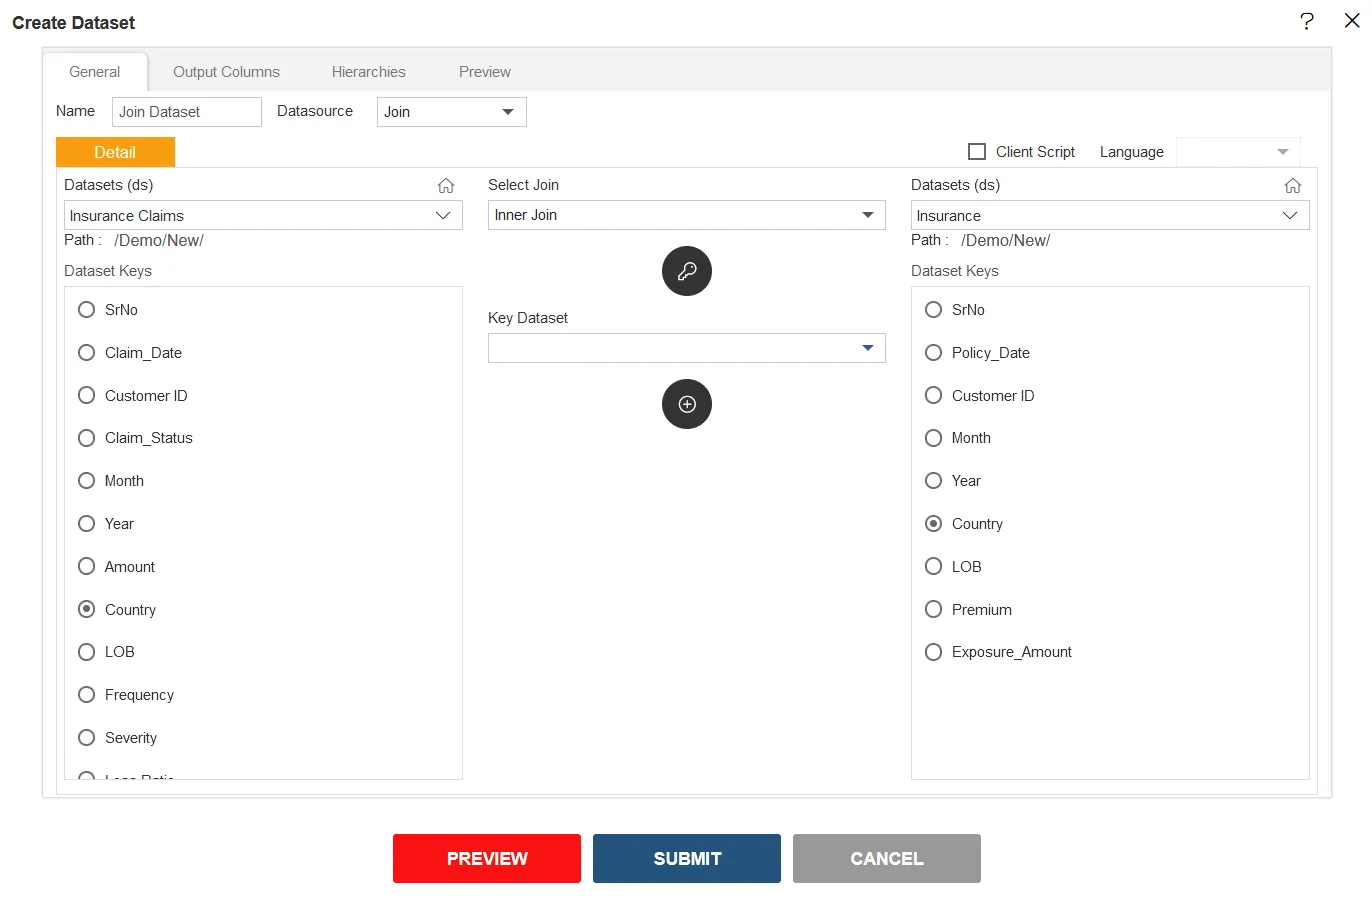Click home icon beside right Datasets (ds)

pyautogui.click(x=1293, y=186)
